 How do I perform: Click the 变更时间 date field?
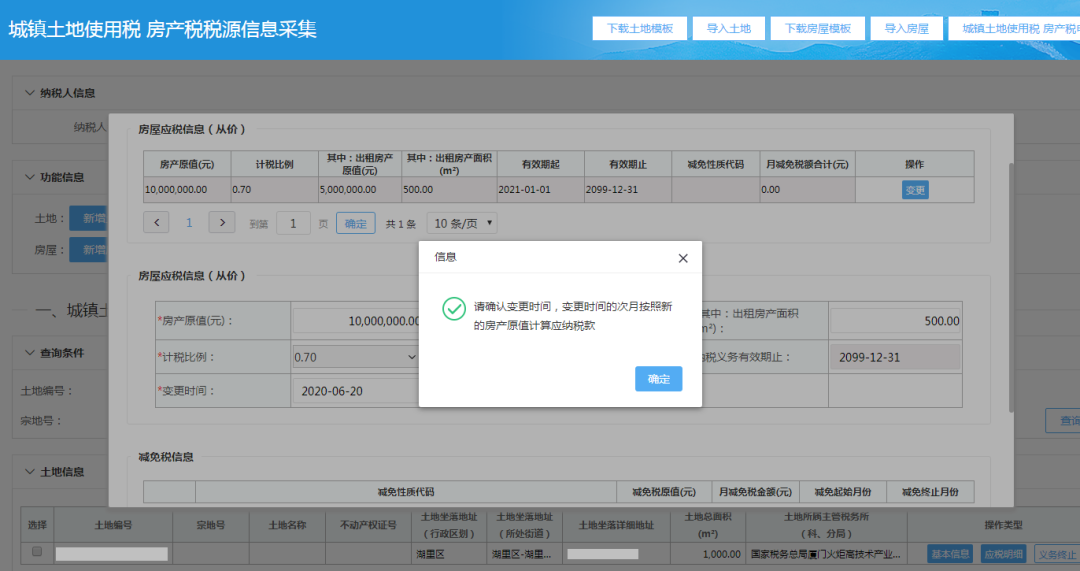[x=356, y=391]
